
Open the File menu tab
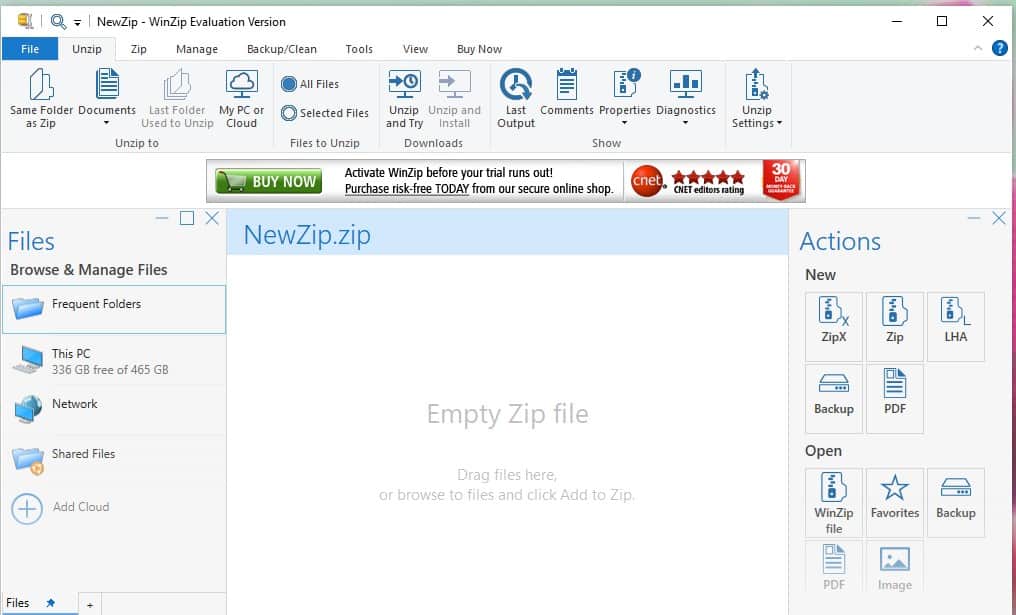30,49
